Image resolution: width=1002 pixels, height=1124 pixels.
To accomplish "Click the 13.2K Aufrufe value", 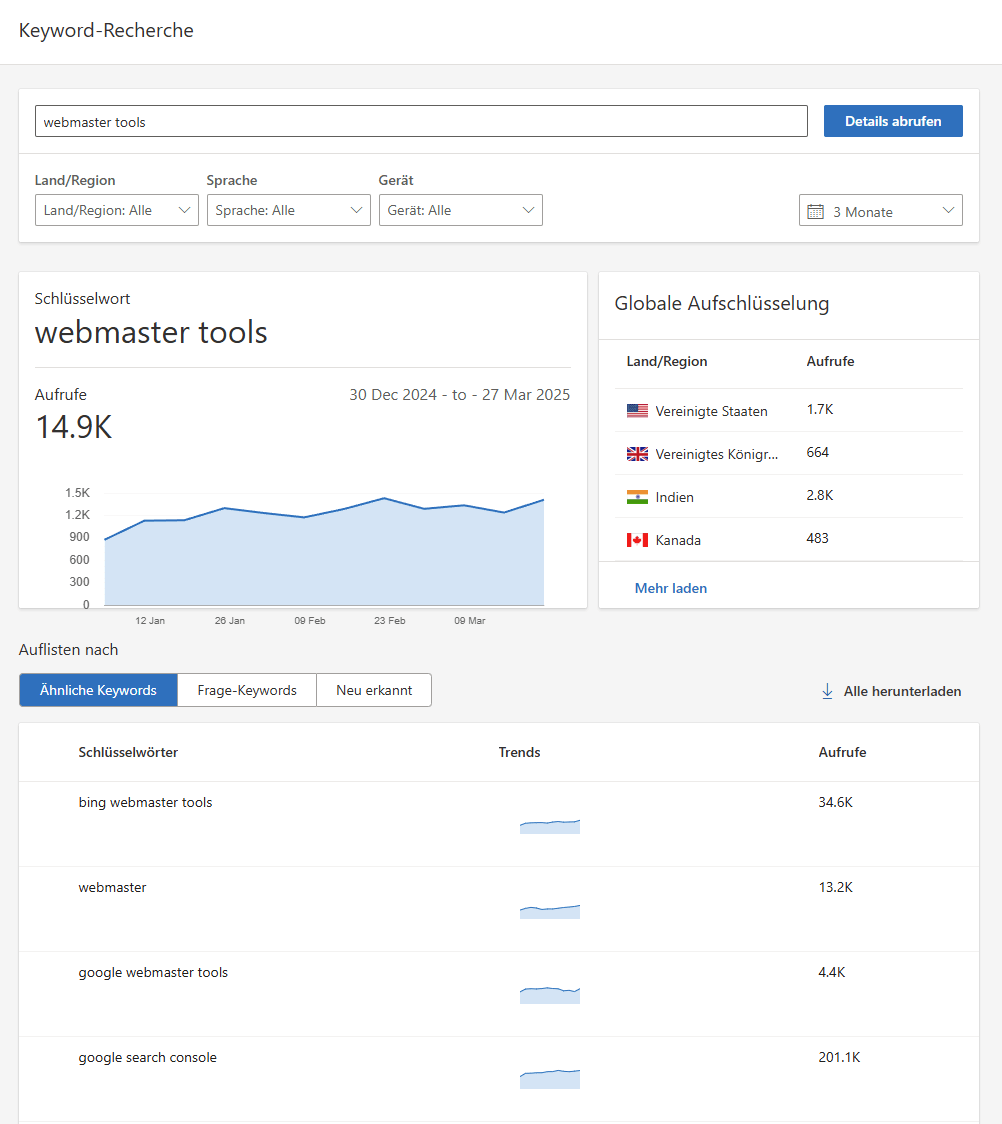I will [x=836, y=887].
